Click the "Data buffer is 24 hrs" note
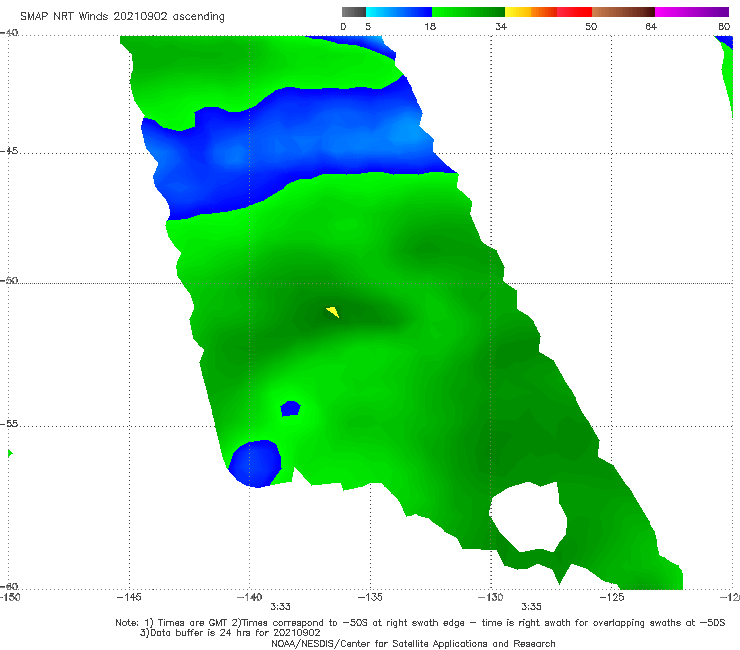Image resolution: width=740 pixels, height=650 pixels. point(230,633)
